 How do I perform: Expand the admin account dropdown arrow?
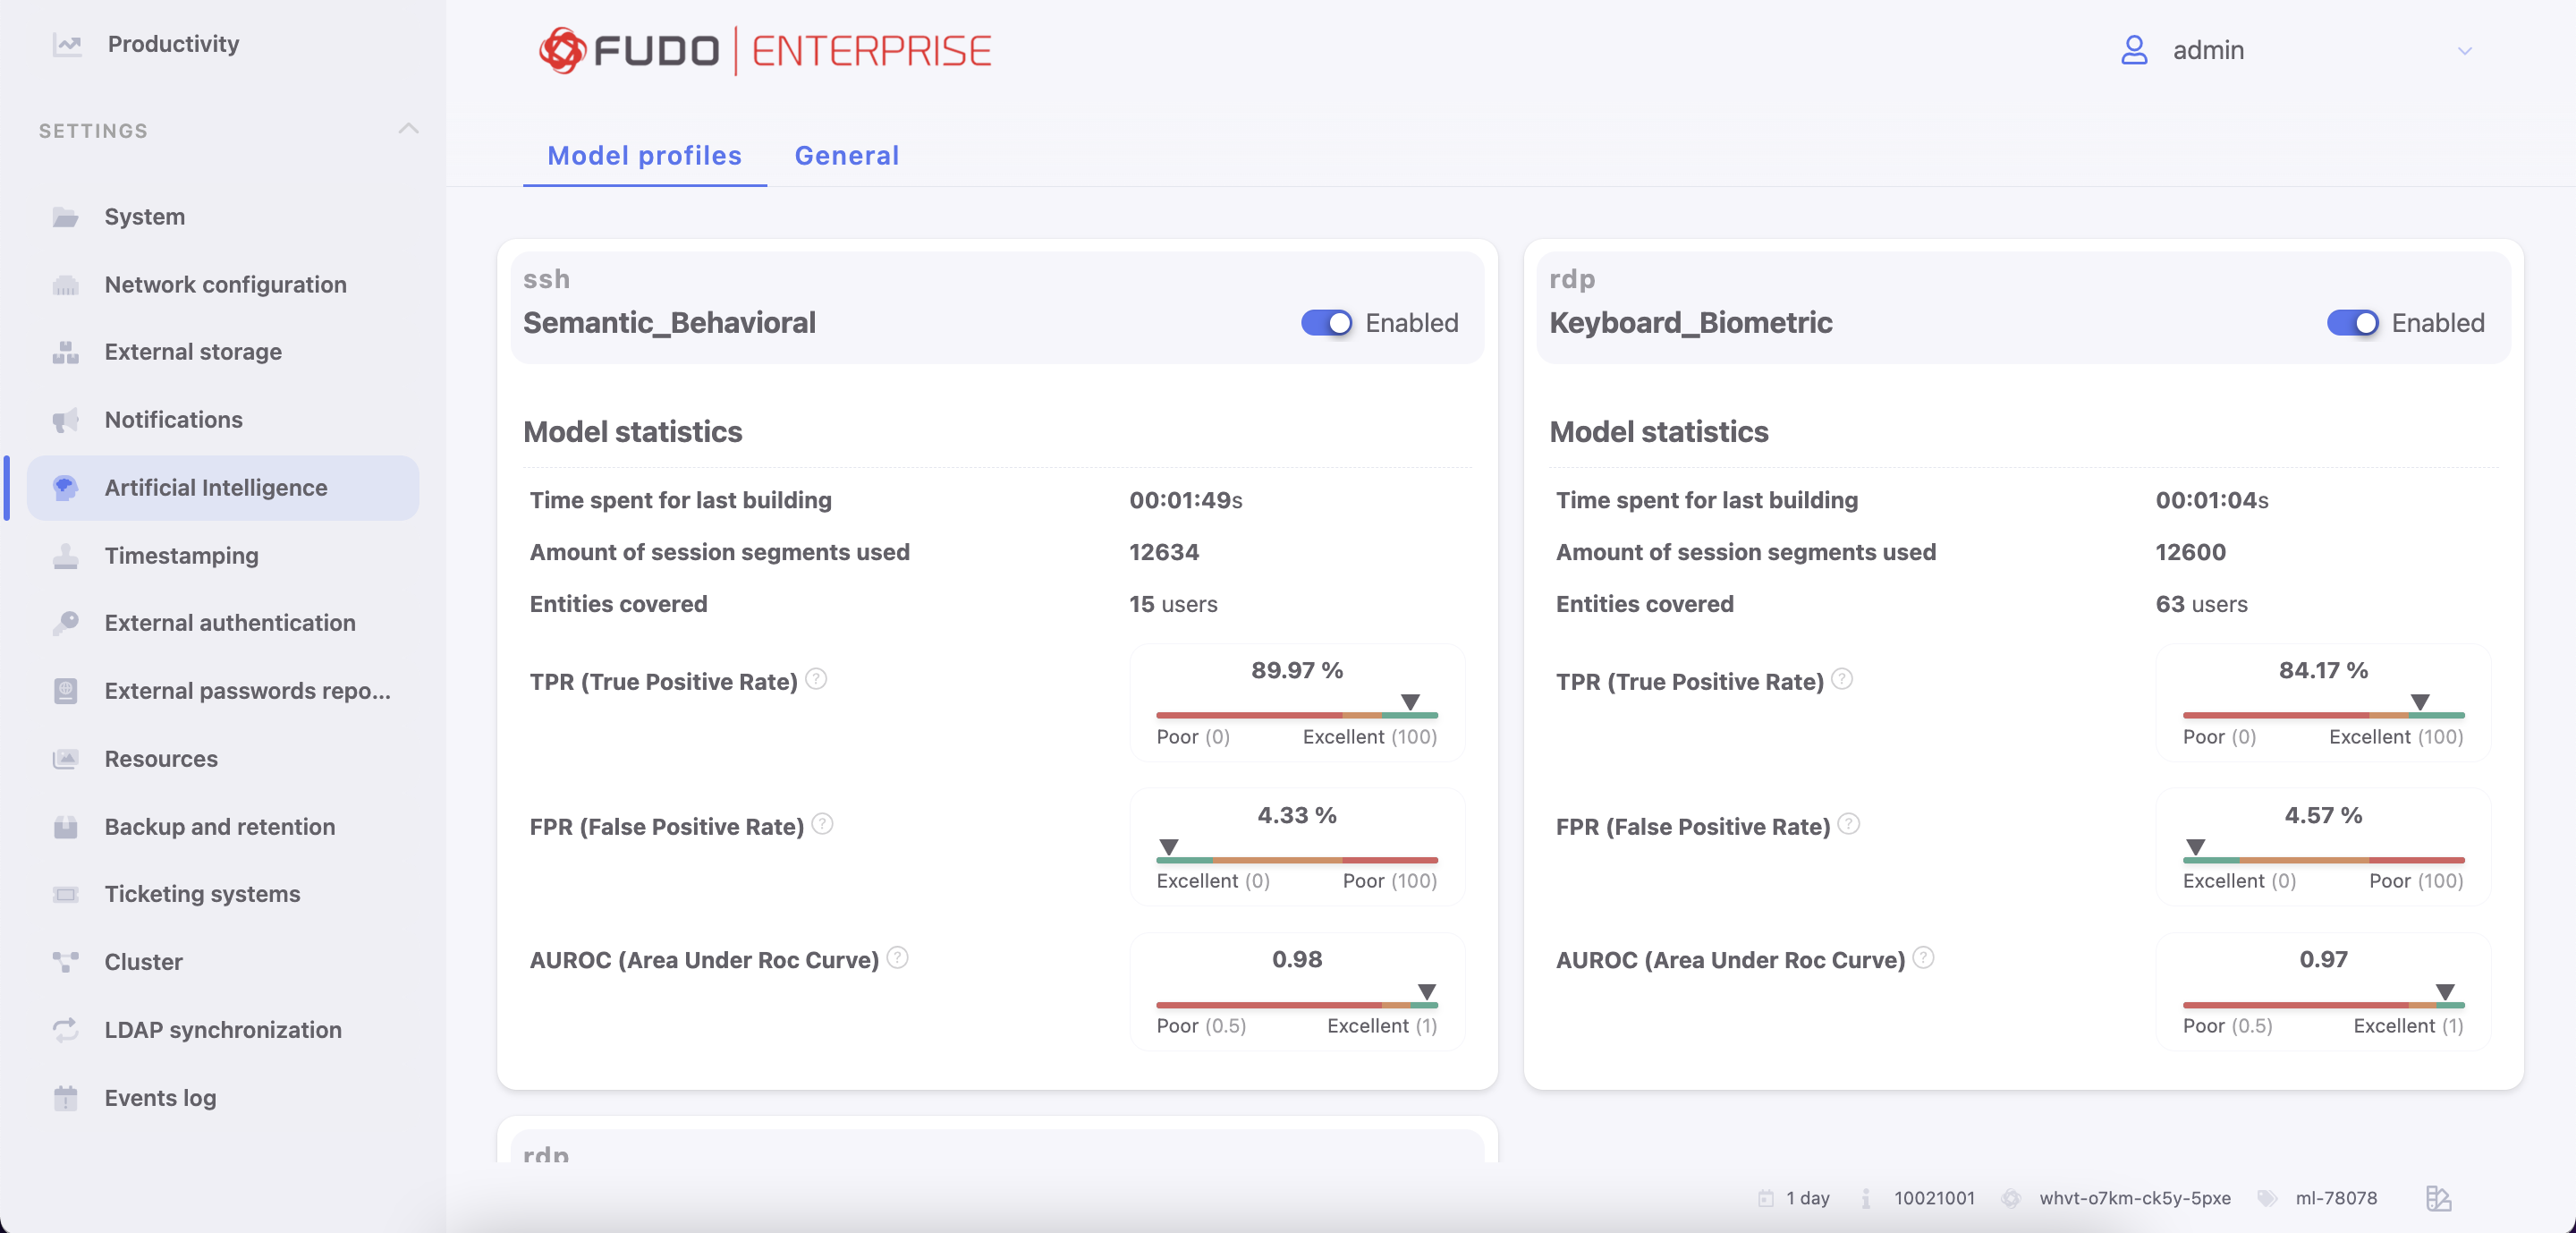pyautogui.click(x=2464, y=51)
